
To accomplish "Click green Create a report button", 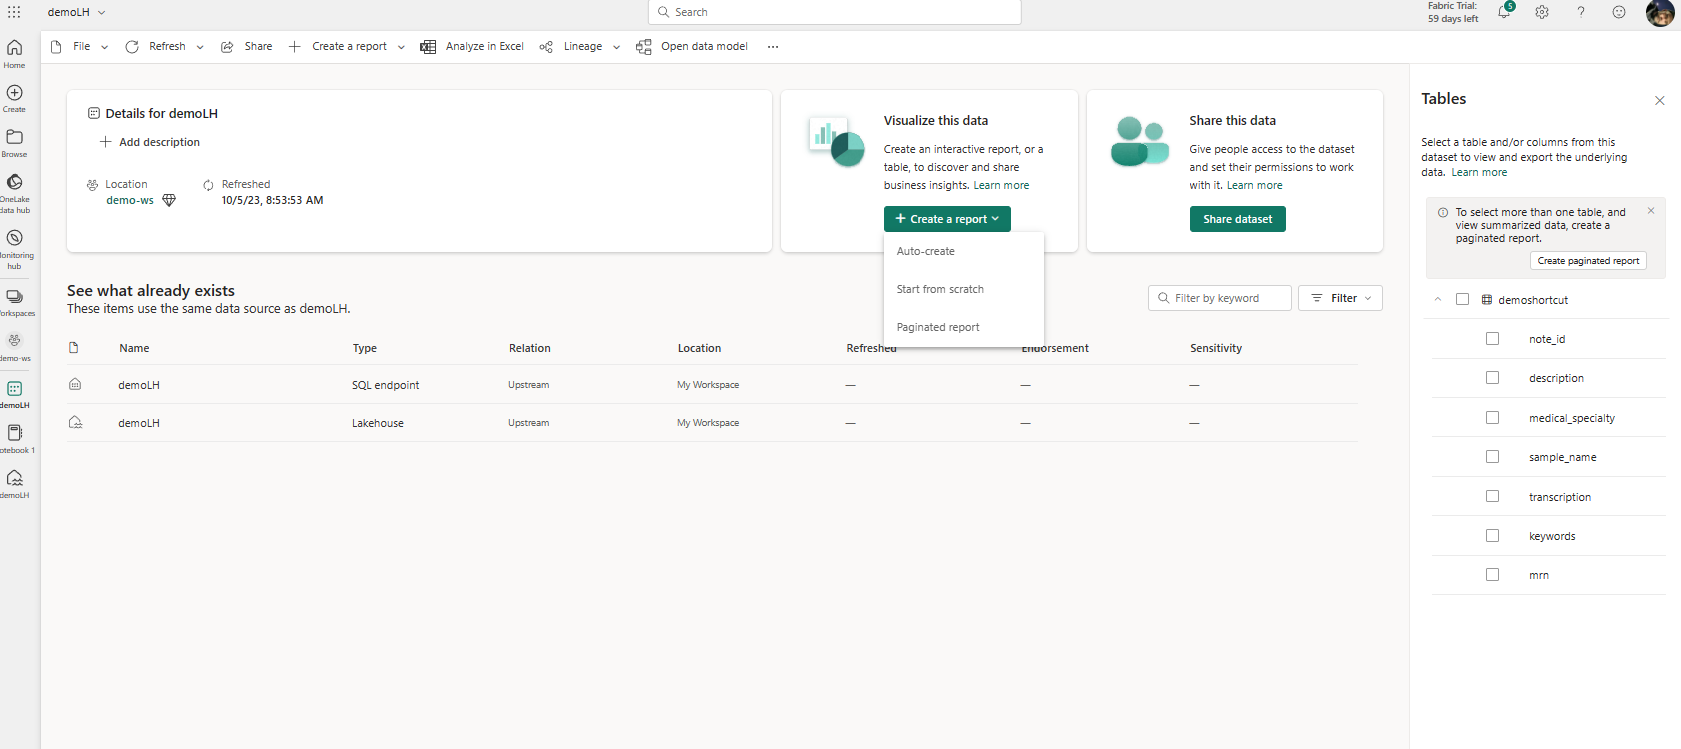I will pyautogui.click(x=947, y=219).
